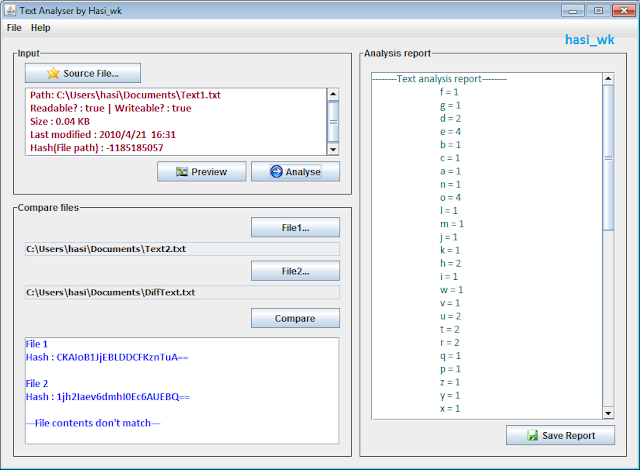The height and width of the screenshot is (470, 640).
Task: Click the 'j = 1' report row
Action: pos(449,237)
